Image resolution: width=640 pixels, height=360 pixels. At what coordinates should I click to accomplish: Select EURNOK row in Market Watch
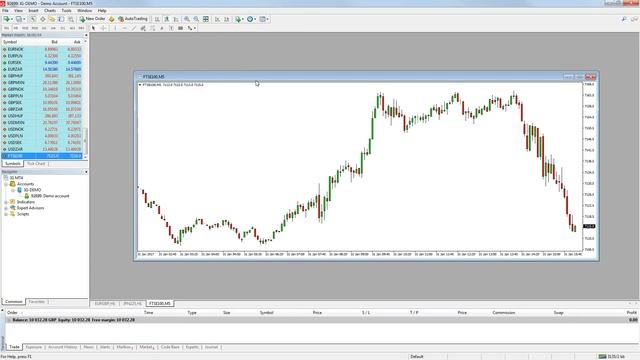pos(42,49)
